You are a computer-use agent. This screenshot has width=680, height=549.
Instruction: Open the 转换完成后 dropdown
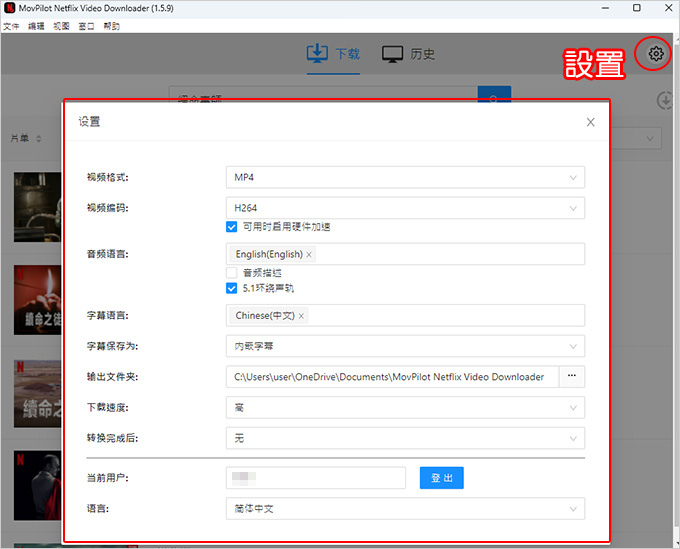405,438
